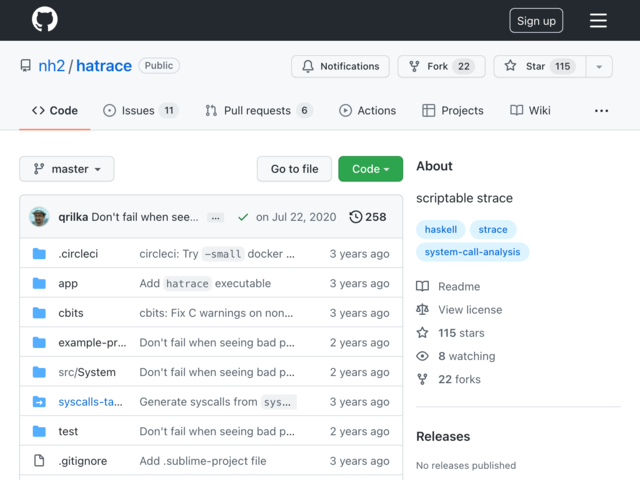Click the '3 years ago' timestamp for app

[x=359, y=283]
